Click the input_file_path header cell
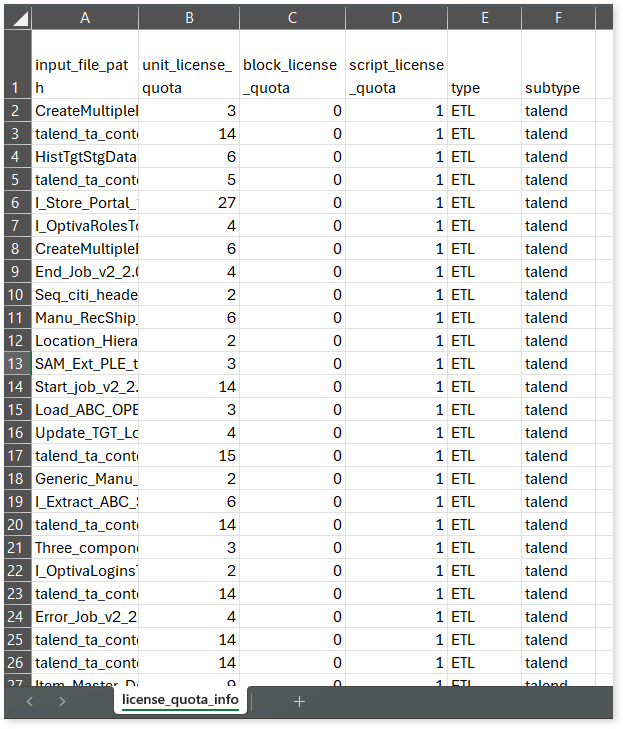Screen dimensions: 623x729 [x=84, y=76]
